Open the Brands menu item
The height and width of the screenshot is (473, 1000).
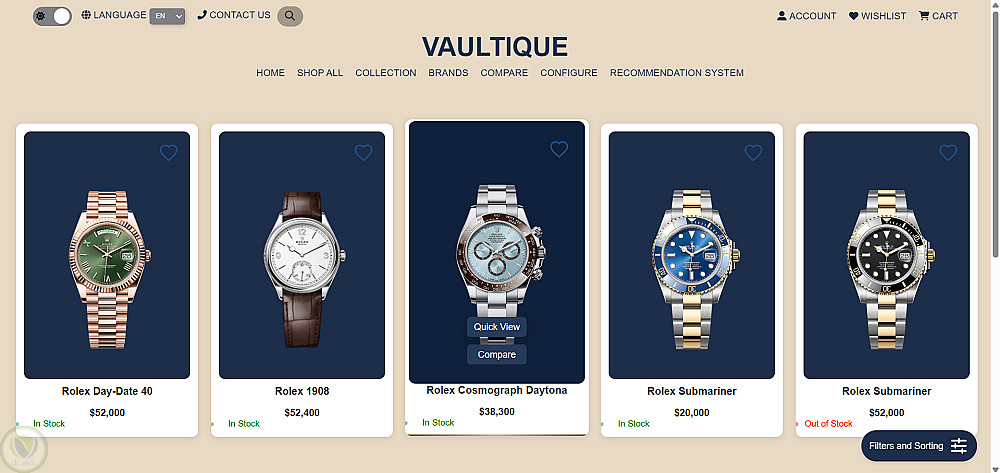tap(448, 73)
